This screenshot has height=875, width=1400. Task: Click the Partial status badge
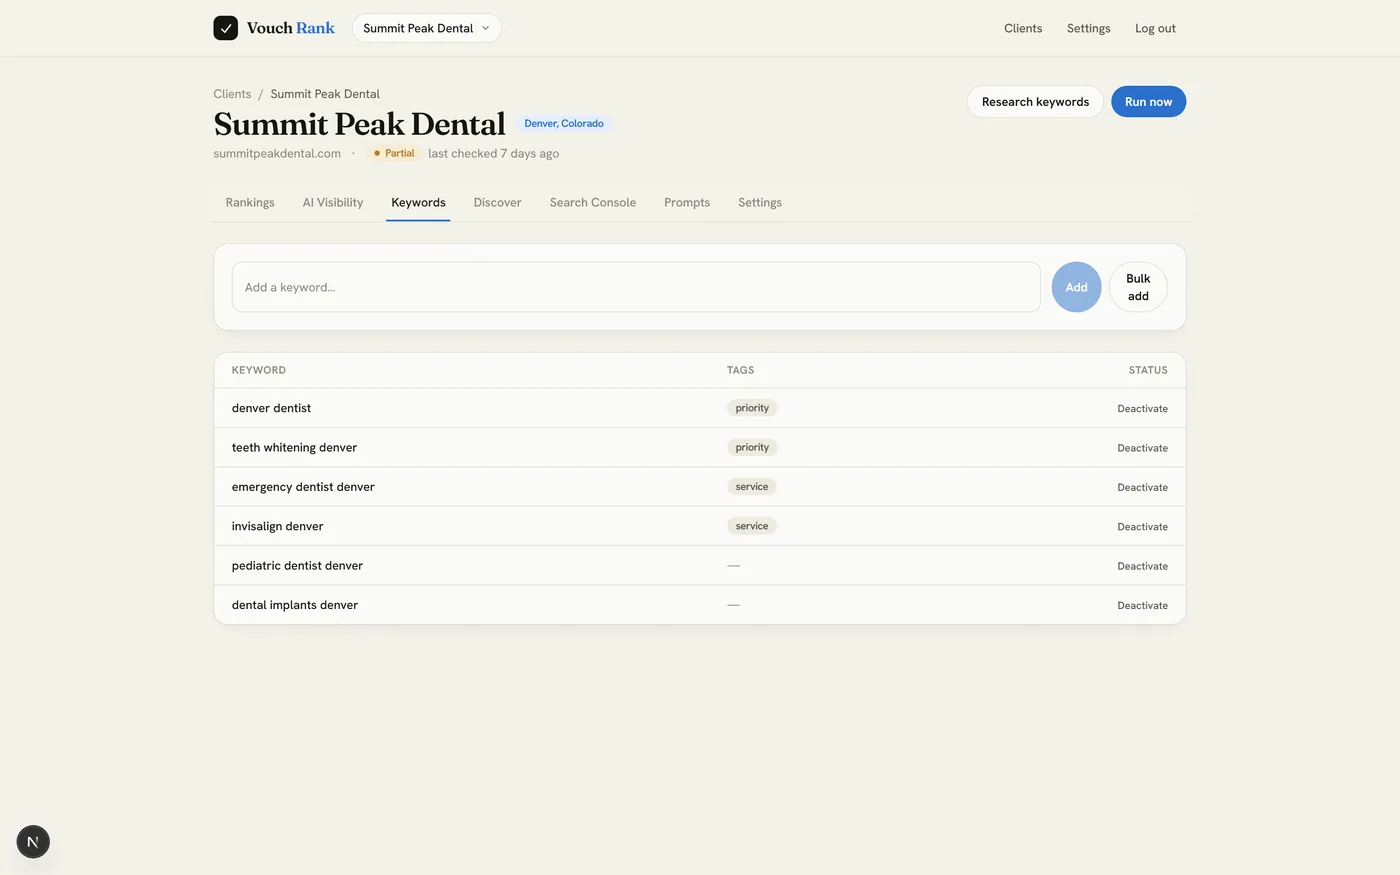[x=393, y=153]
